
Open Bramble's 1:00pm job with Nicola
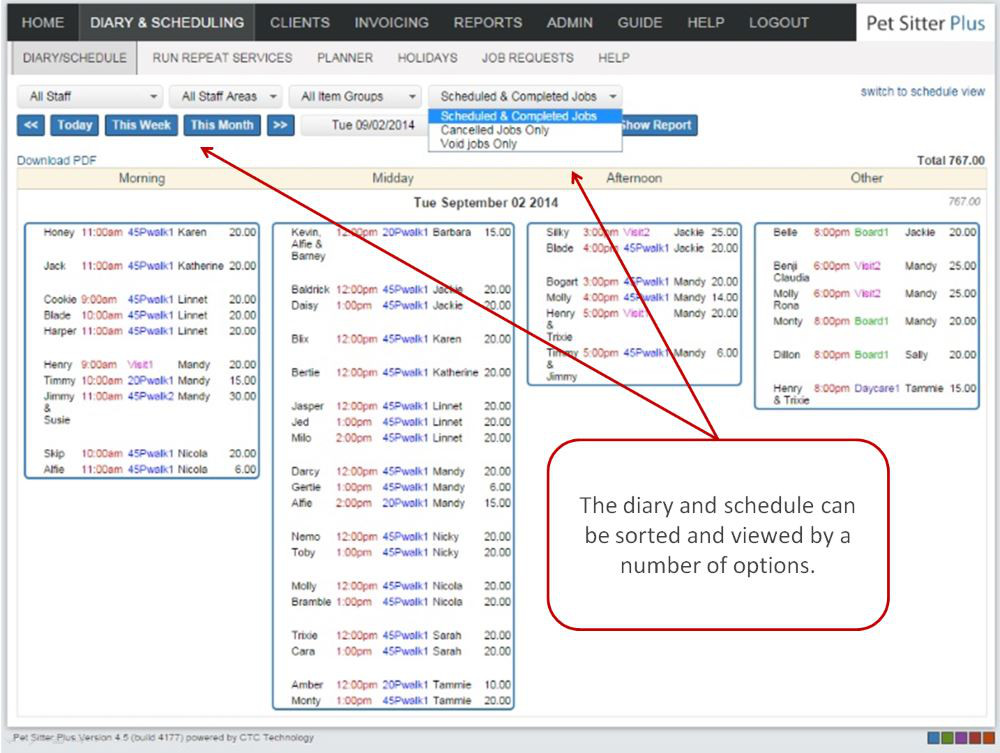click(401, 602)
